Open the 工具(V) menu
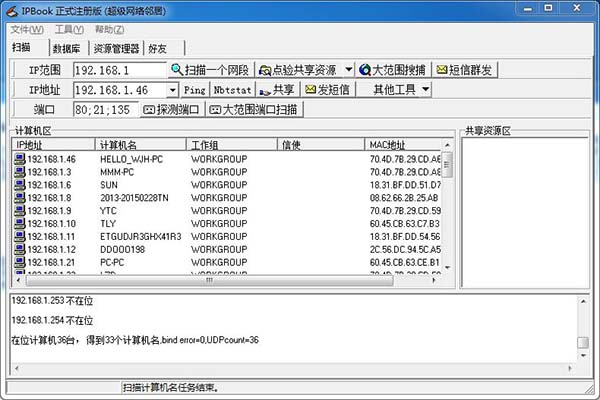The image size is (600, 400). [69, 29]
